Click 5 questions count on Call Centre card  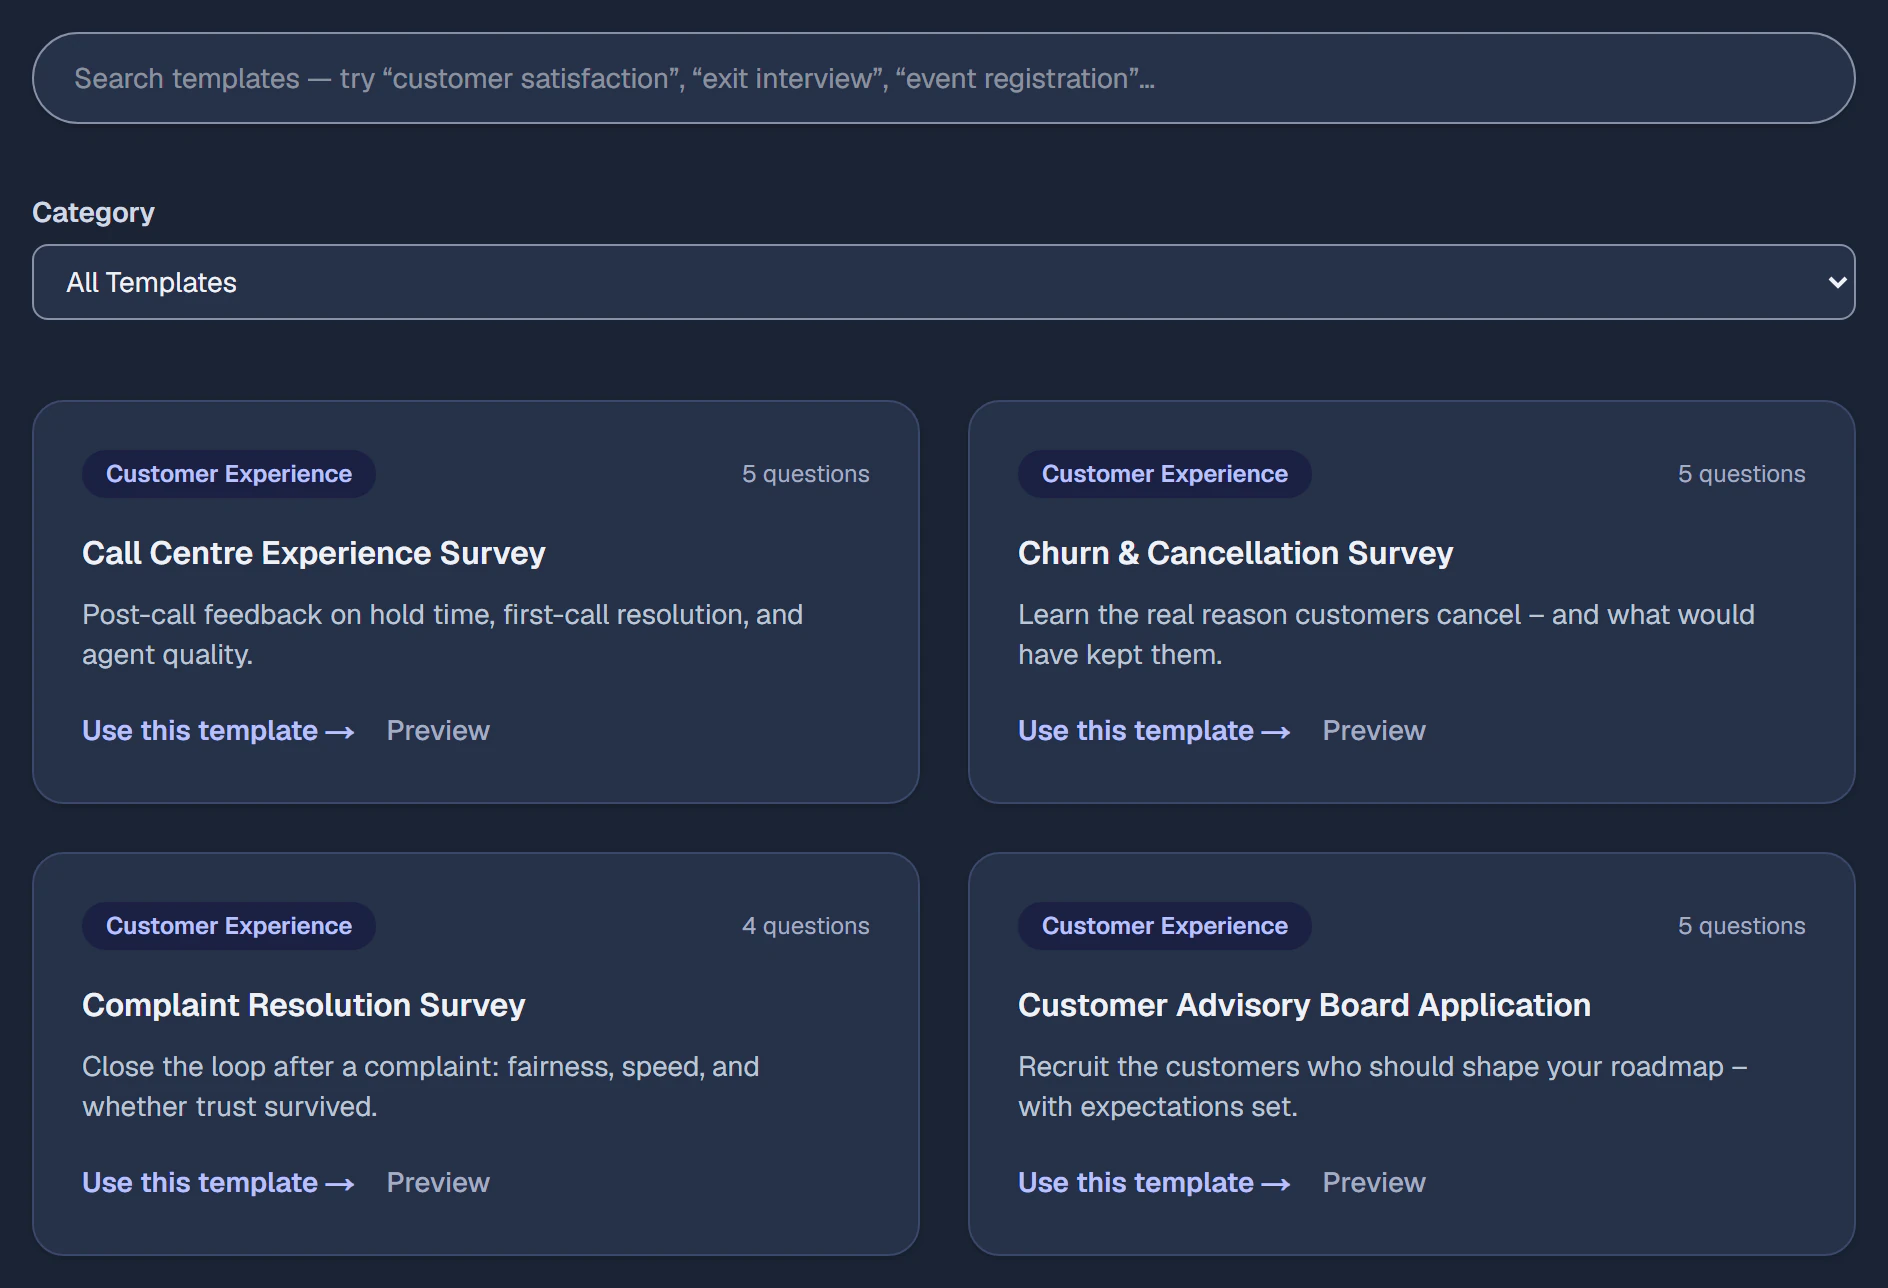click(806, 474)
